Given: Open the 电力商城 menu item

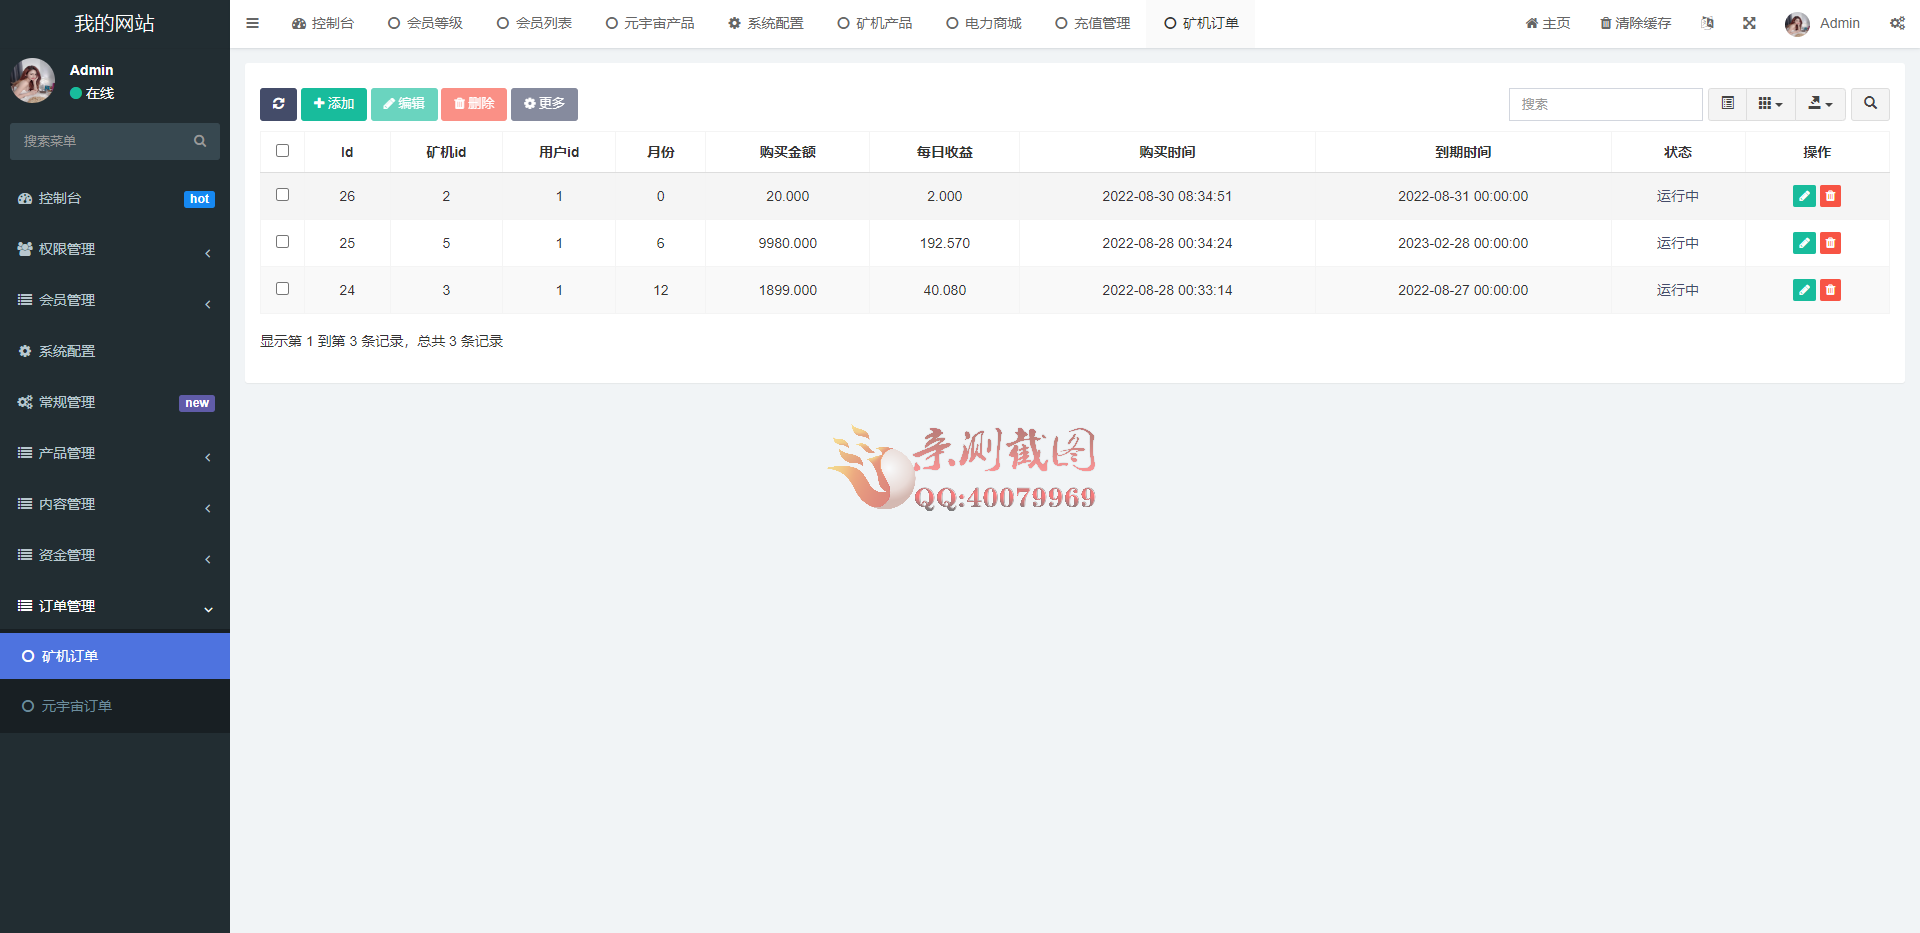Looking at the screenshot, I should pos(983,22).
